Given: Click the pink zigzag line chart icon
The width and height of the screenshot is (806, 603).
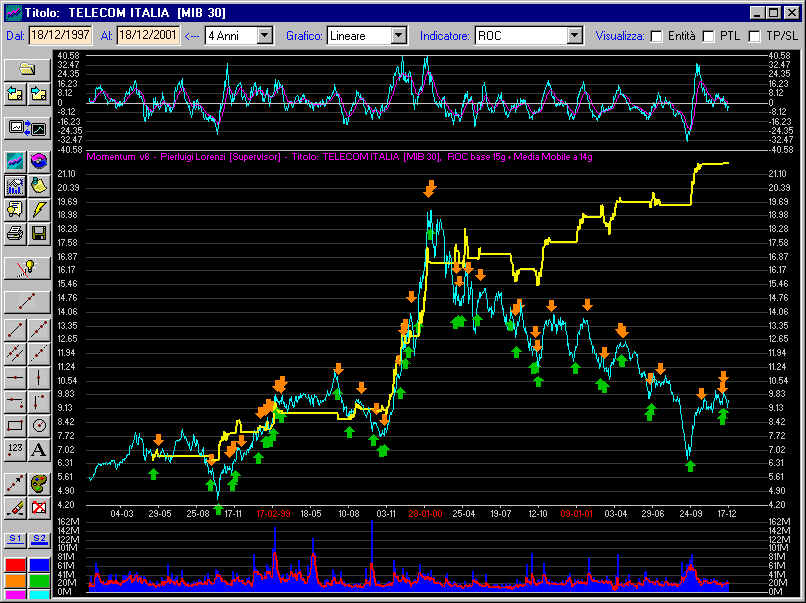Looking at the screenshot, I should 15,161.
